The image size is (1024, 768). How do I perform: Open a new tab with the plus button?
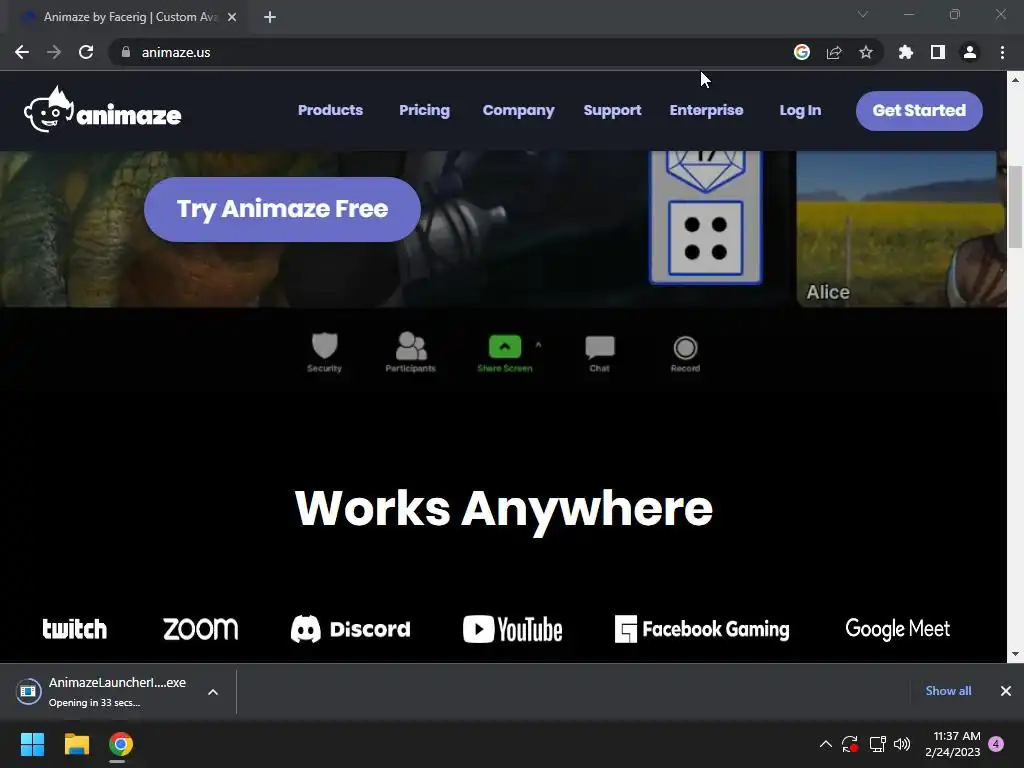click(270, 17)
